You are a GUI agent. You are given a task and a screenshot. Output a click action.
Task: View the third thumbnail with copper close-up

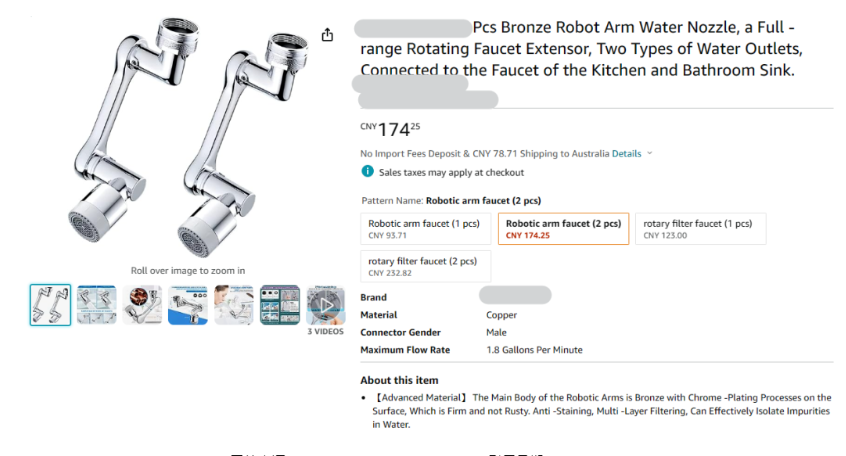pos(142,305)
